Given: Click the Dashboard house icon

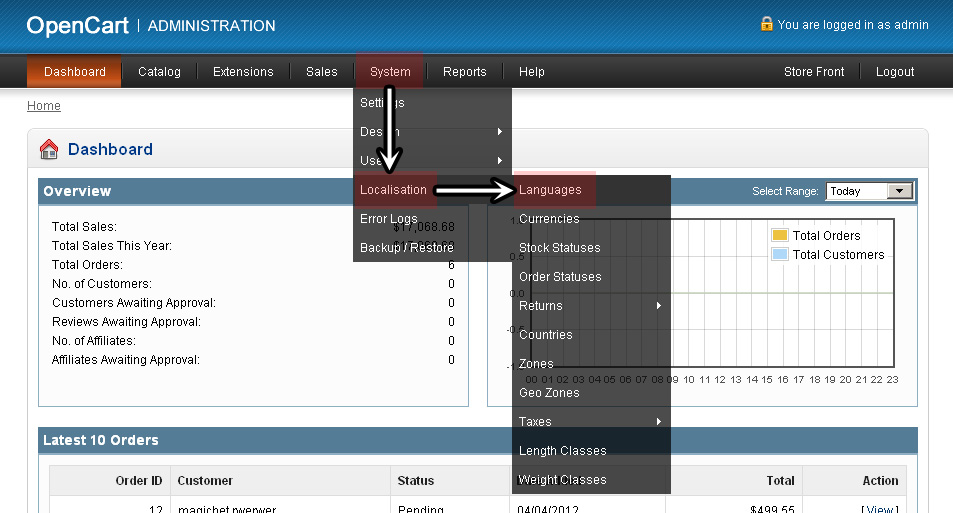Looking at the screenshot, I should pos(49,150).
